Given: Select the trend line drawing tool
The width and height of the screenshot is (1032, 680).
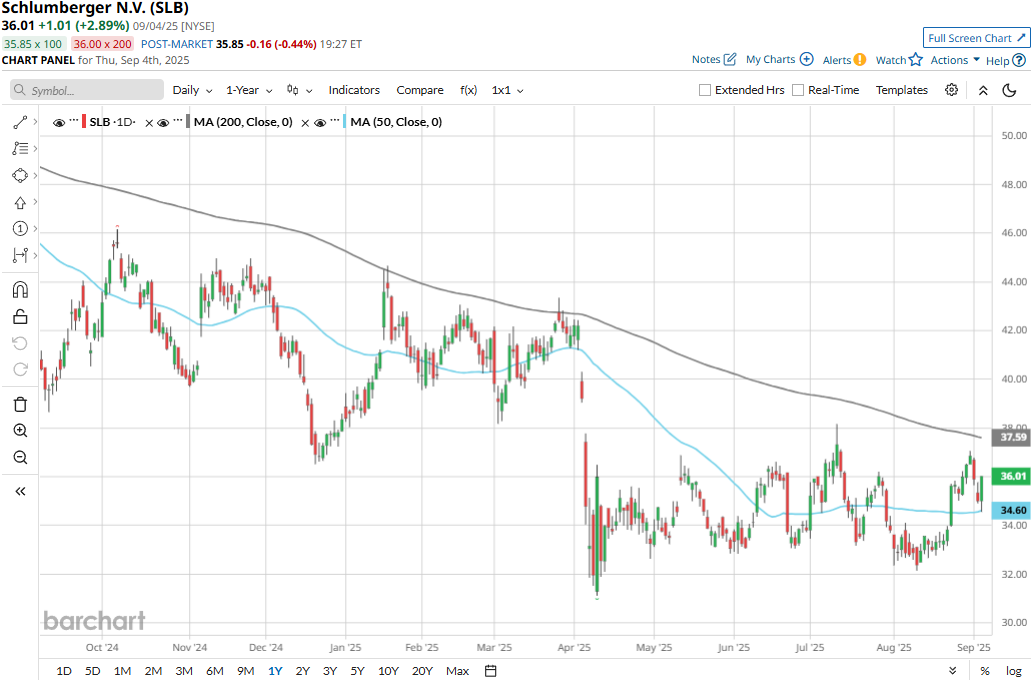Looking at the screenshot, I should [x=20, y=122].
